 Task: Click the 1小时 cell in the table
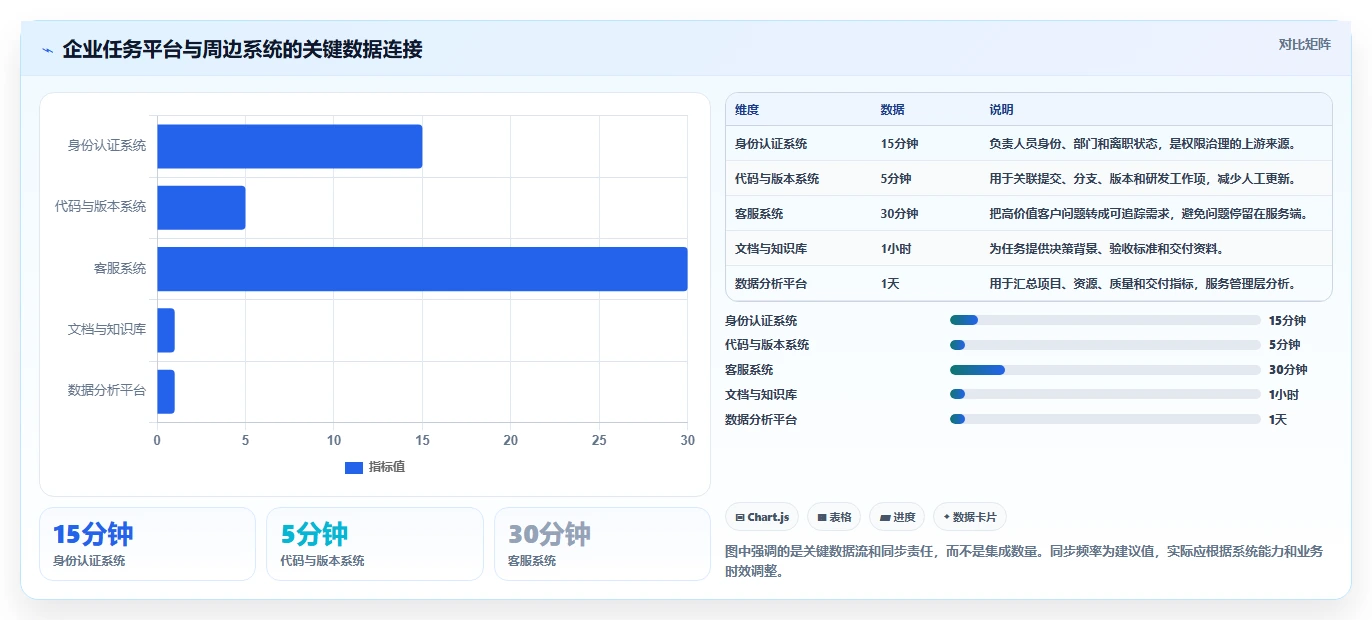896,249
